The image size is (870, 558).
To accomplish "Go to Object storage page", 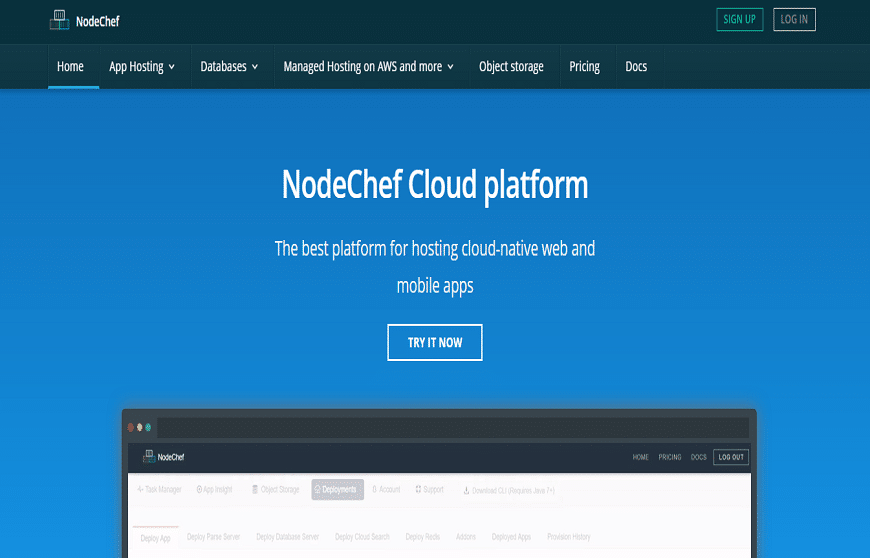I will click(511, 67).
